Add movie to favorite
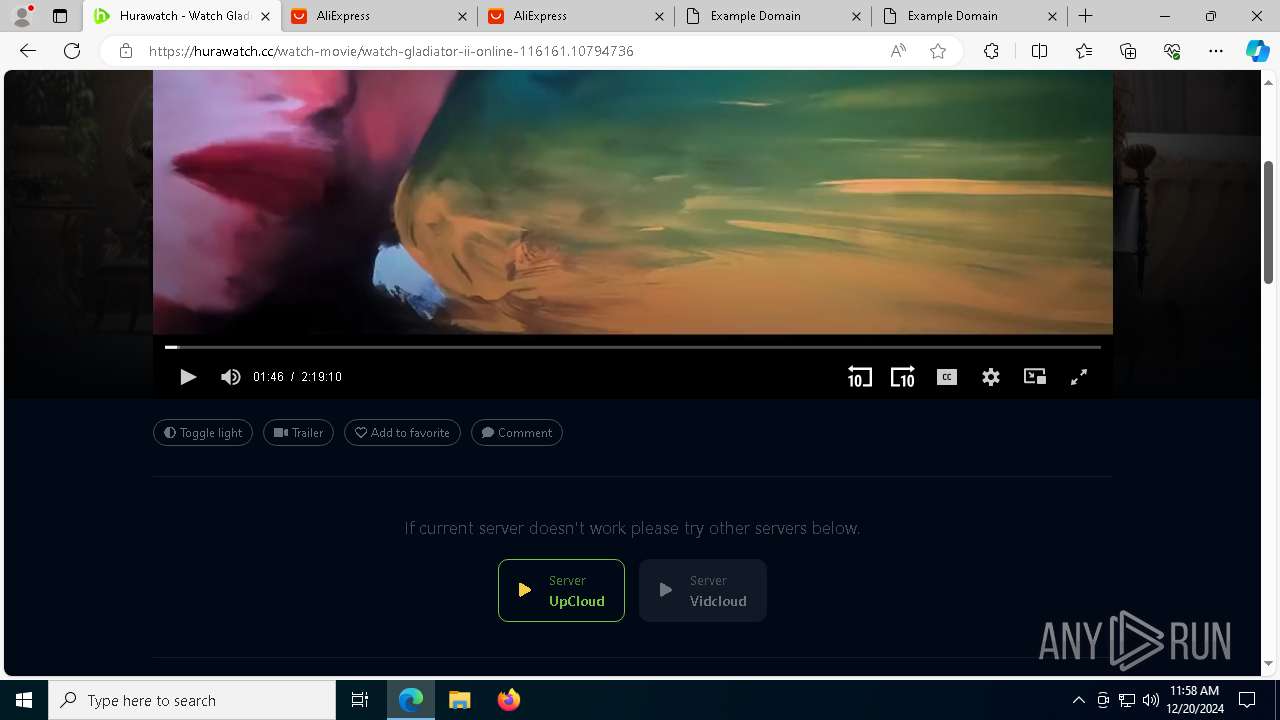The image size is (1280, 720). [x=402, y=433]
